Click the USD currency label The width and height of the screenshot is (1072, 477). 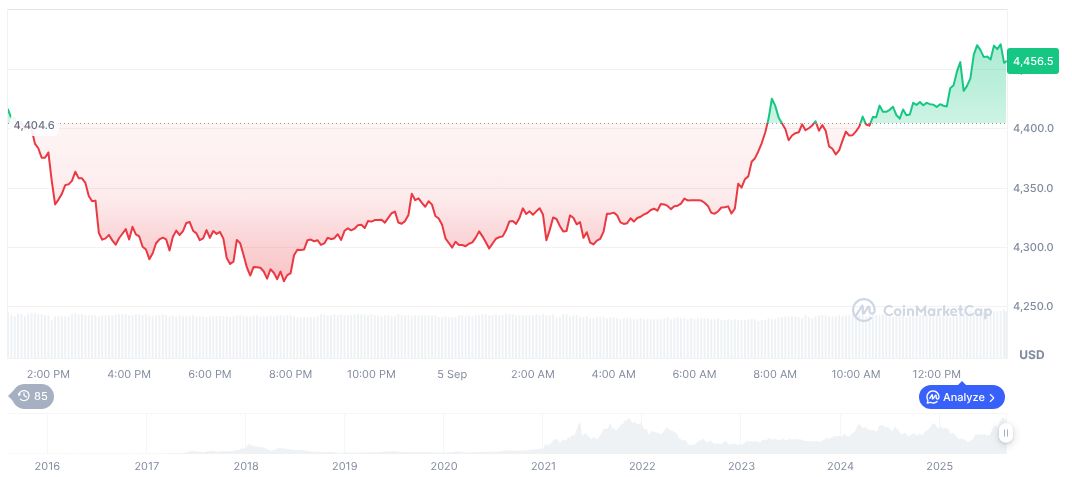(x=1031, y=355)
